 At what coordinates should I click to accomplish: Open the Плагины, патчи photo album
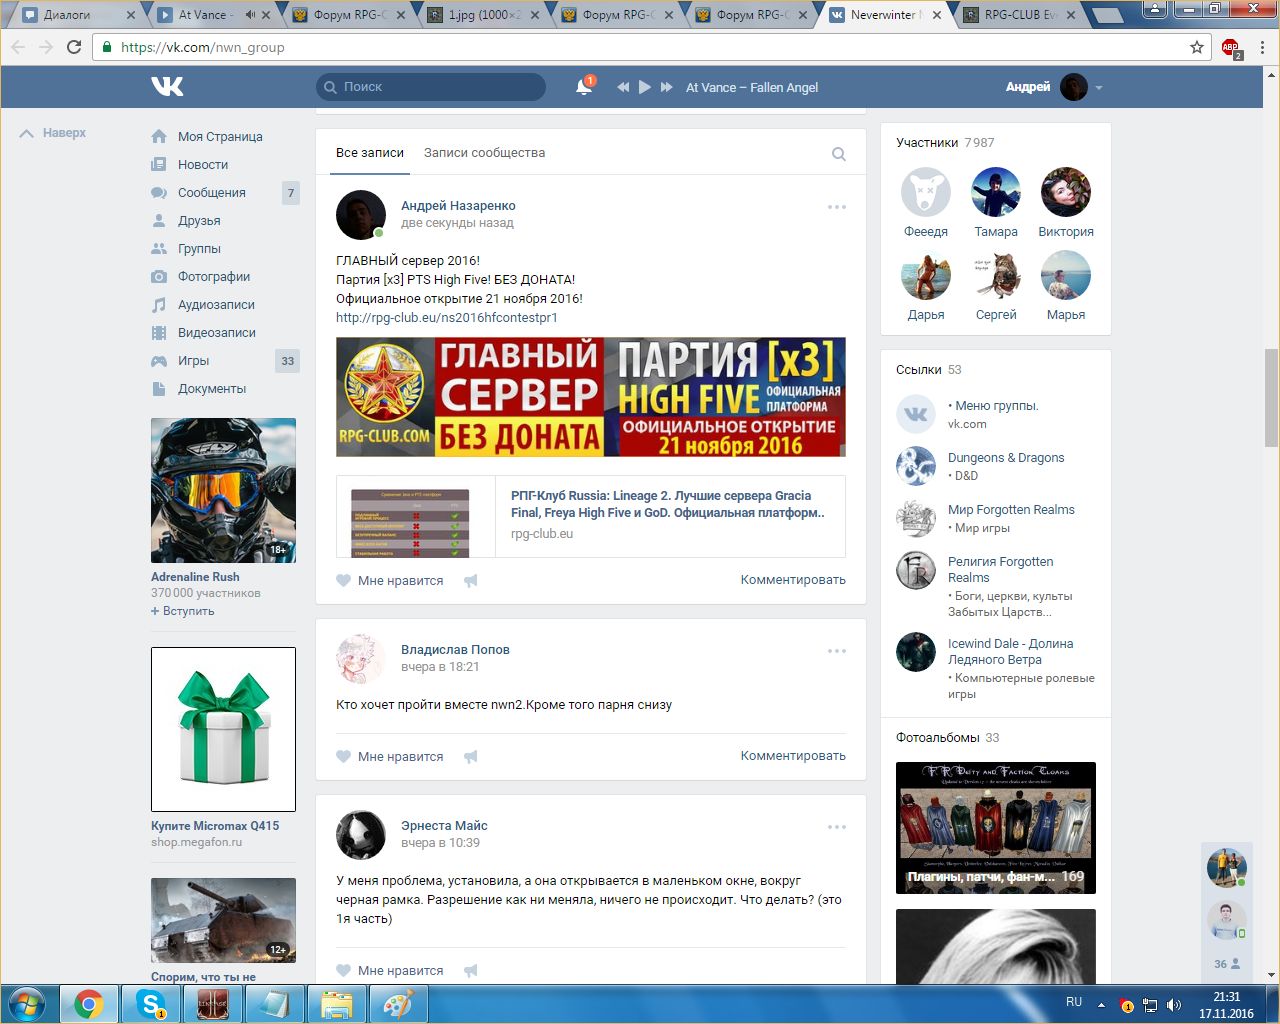[x=996, y=828]
